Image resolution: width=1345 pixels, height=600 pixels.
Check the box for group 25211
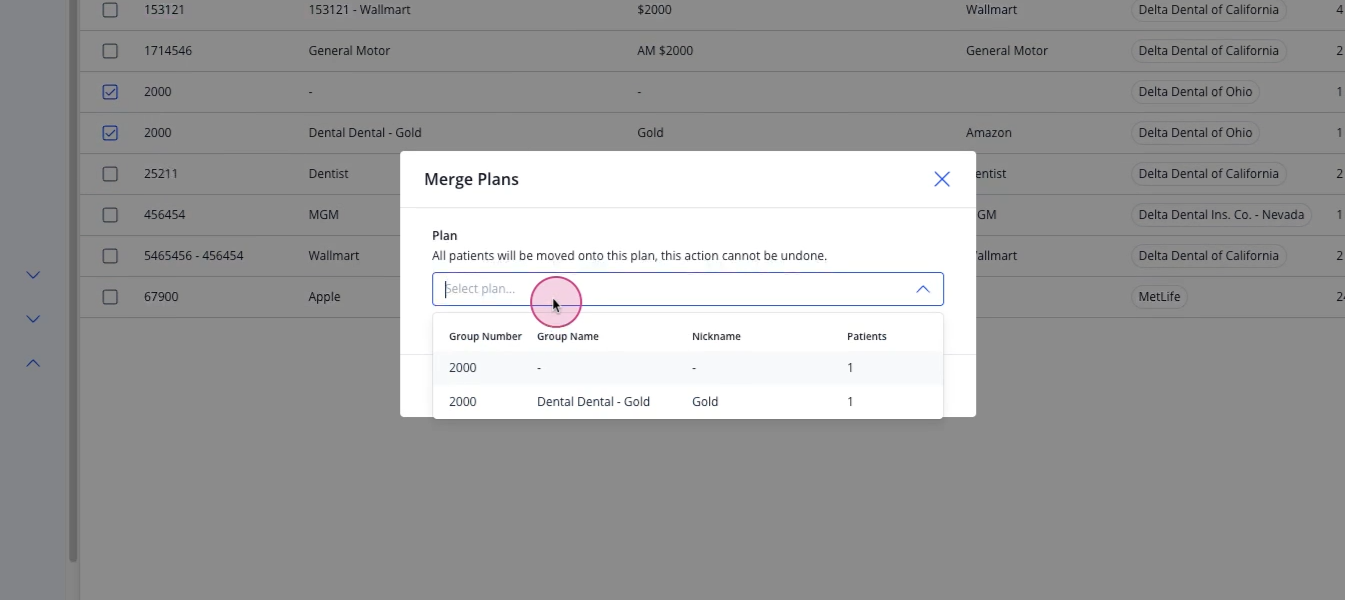[110, 174]
